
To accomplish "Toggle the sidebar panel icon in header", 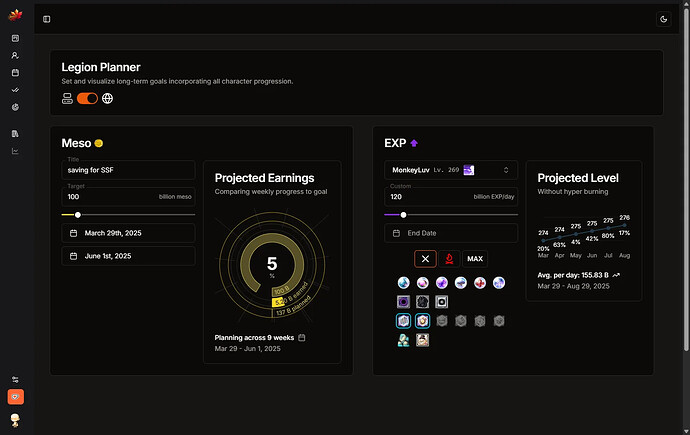I will (x=47, y=19).
